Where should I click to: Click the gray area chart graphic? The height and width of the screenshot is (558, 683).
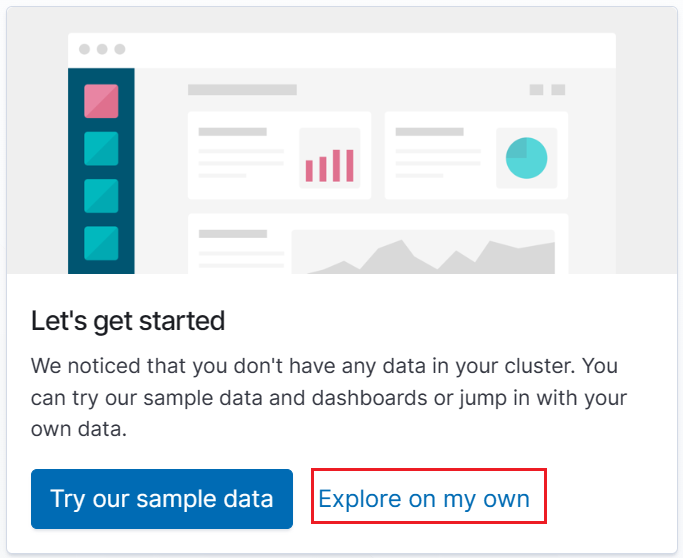(423, 256)
